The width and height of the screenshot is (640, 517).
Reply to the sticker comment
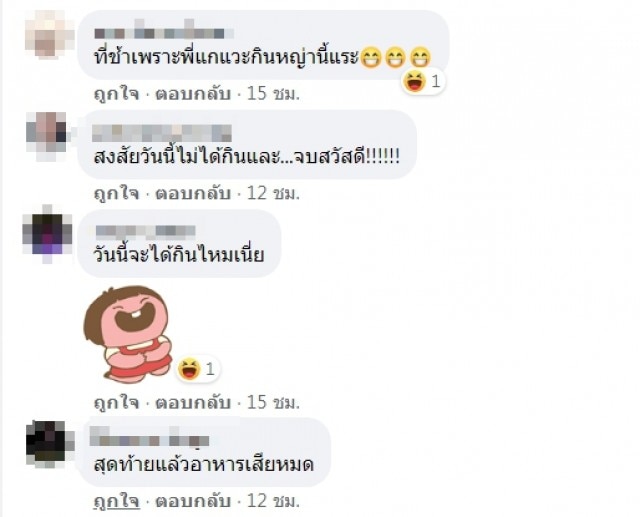coord(193,403)
